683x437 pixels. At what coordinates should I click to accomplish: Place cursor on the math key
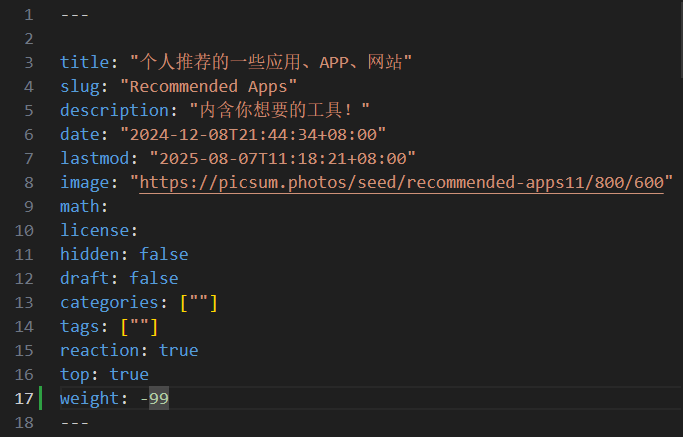79,207
